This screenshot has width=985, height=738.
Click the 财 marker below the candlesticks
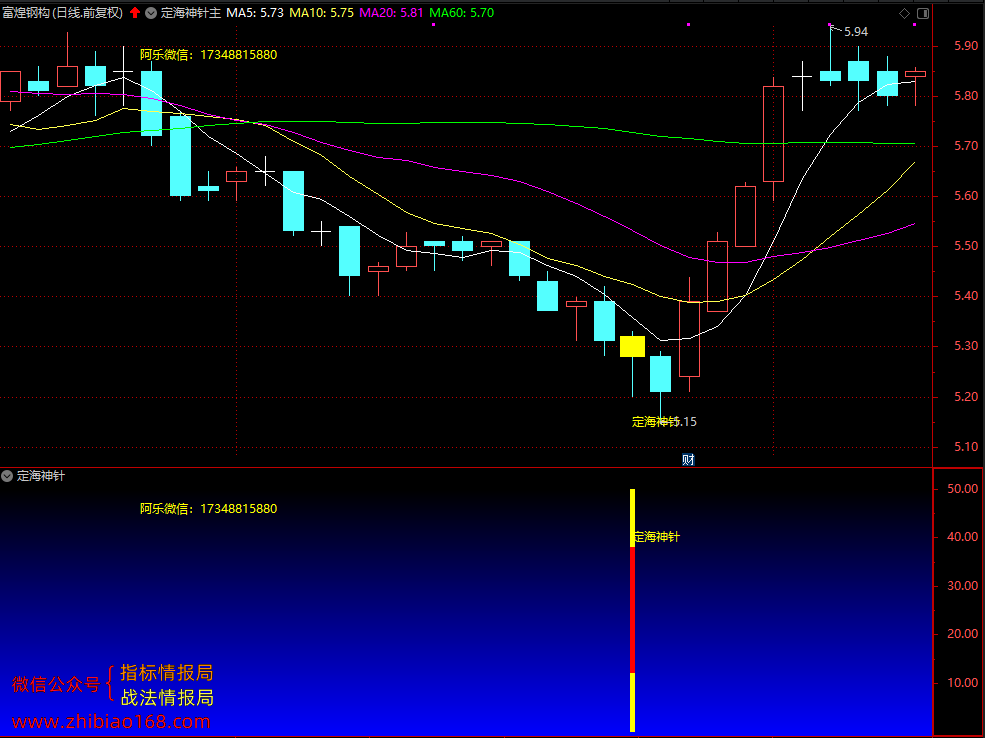tap(688, 460)
